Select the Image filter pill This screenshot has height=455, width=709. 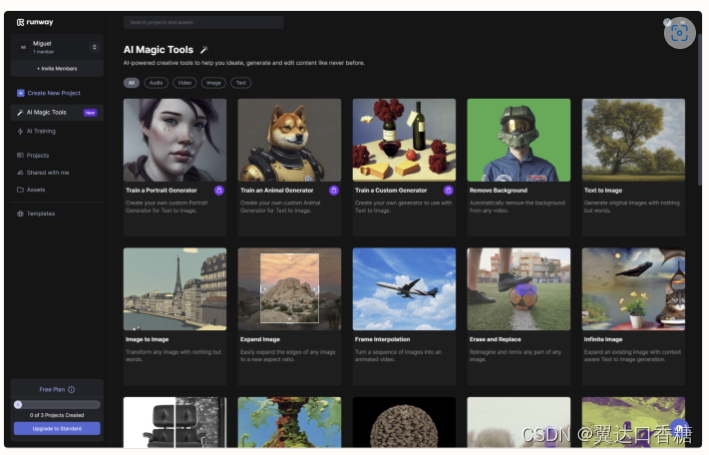point(213,83)
